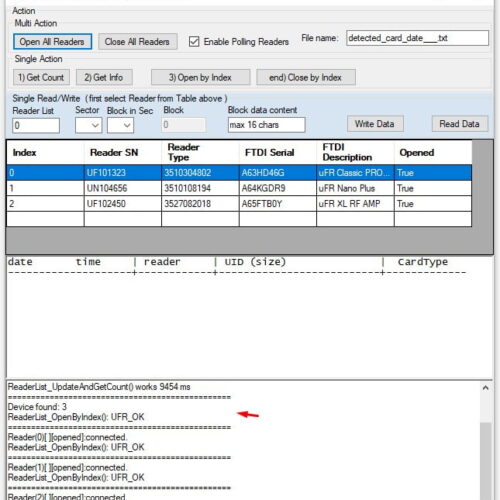This screenshot has width=500, height=500.
Task: Click the FTDI serial A65FTB0Y
Action: [278, 204]
